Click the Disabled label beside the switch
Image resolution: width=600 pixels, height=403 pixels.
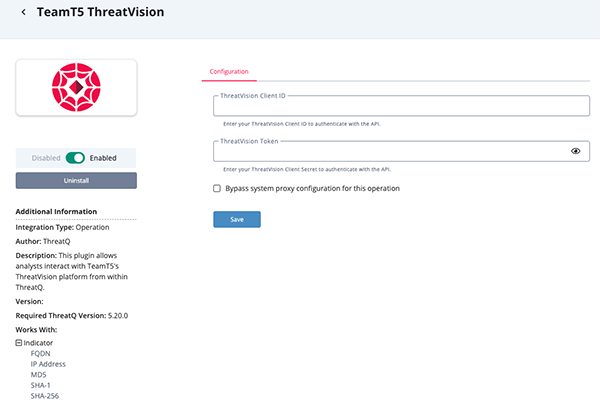46,158
